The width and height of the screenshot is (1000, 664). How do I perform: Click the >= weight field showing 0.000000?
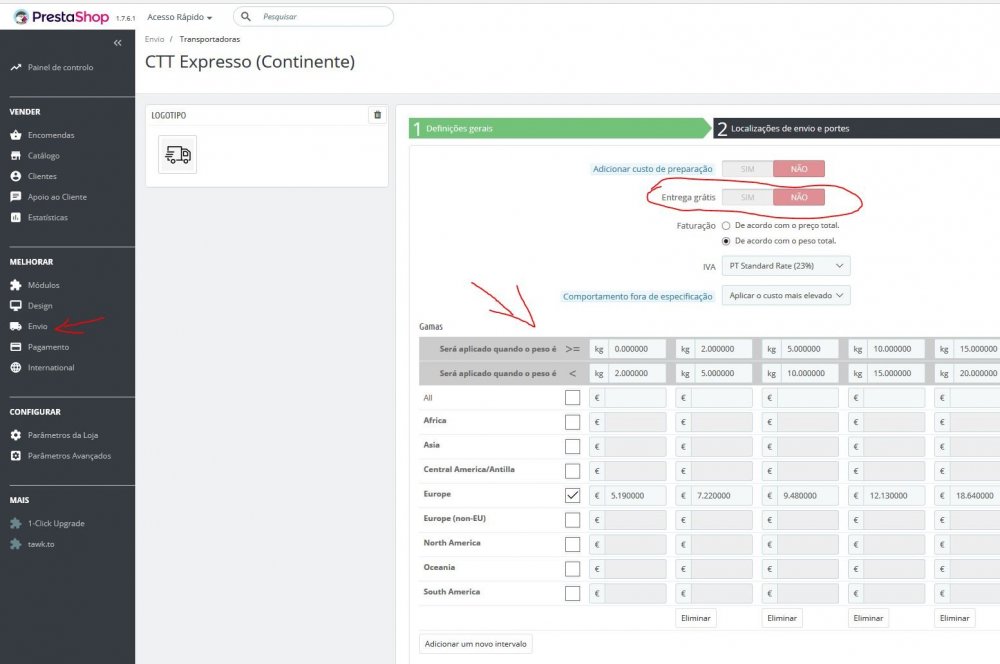pyautogui.click(x=637, y=349)
